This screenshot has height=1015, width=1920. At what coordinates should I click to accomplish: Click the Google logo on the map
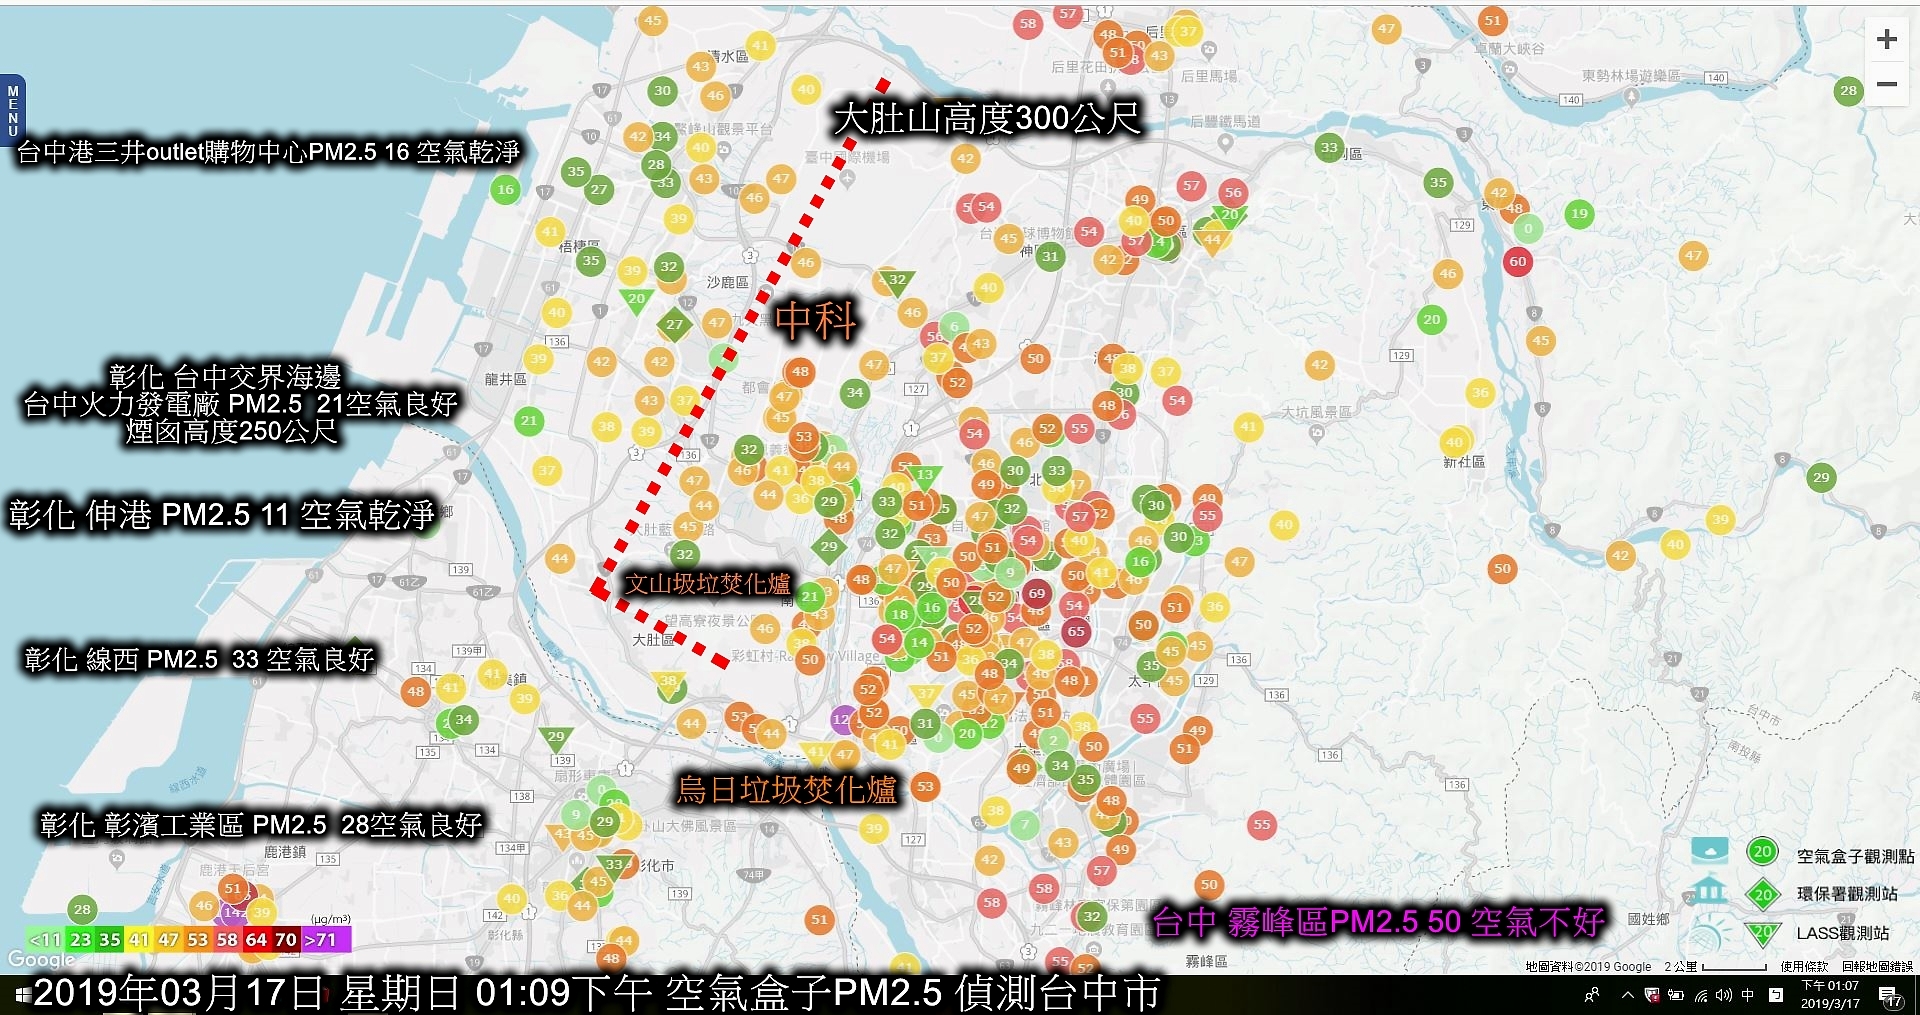coord(41,959)
